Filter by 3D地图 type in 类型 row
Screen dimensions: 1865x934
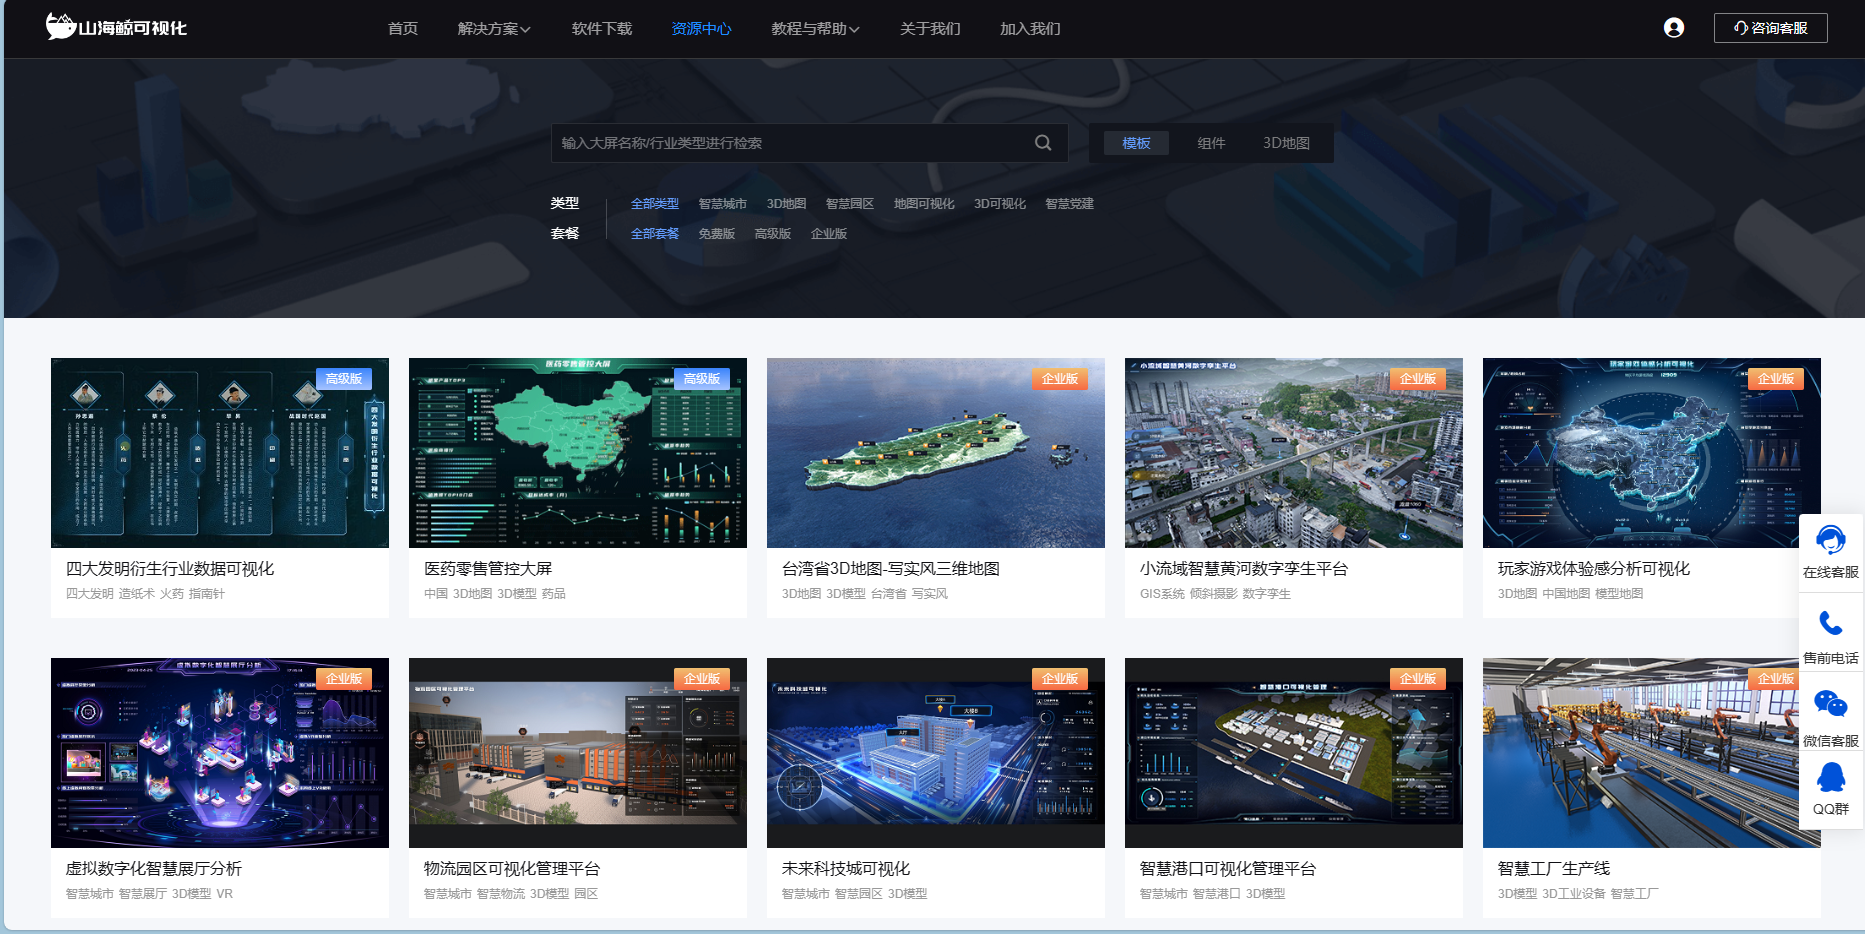pos(787,204)
